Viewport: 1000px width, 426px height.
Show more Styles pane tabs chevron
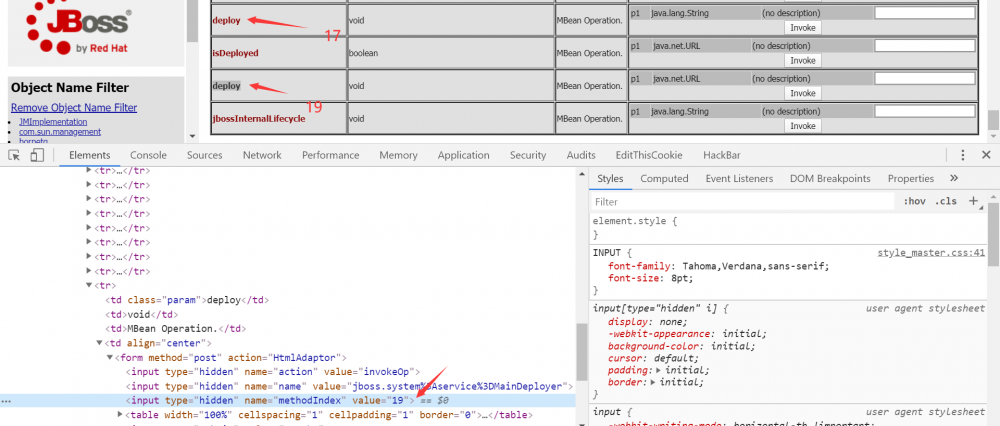coord(954,179)
